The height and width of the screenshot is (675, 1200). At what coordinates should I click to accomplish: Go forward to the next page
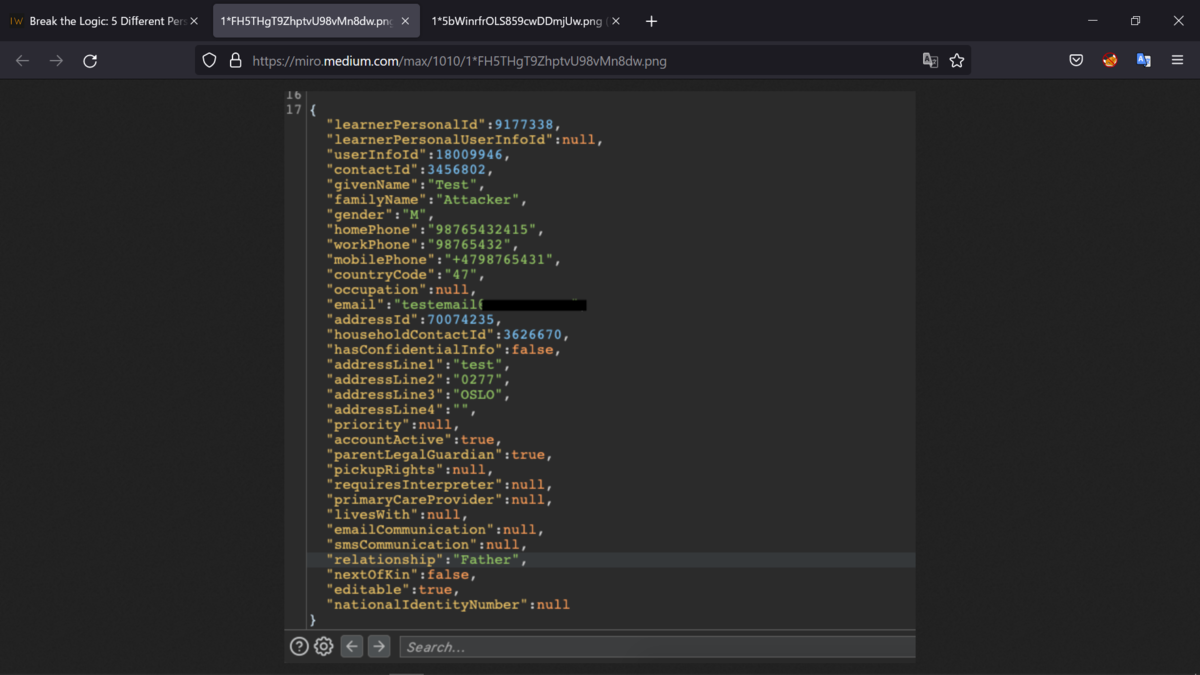coord(56,61)
